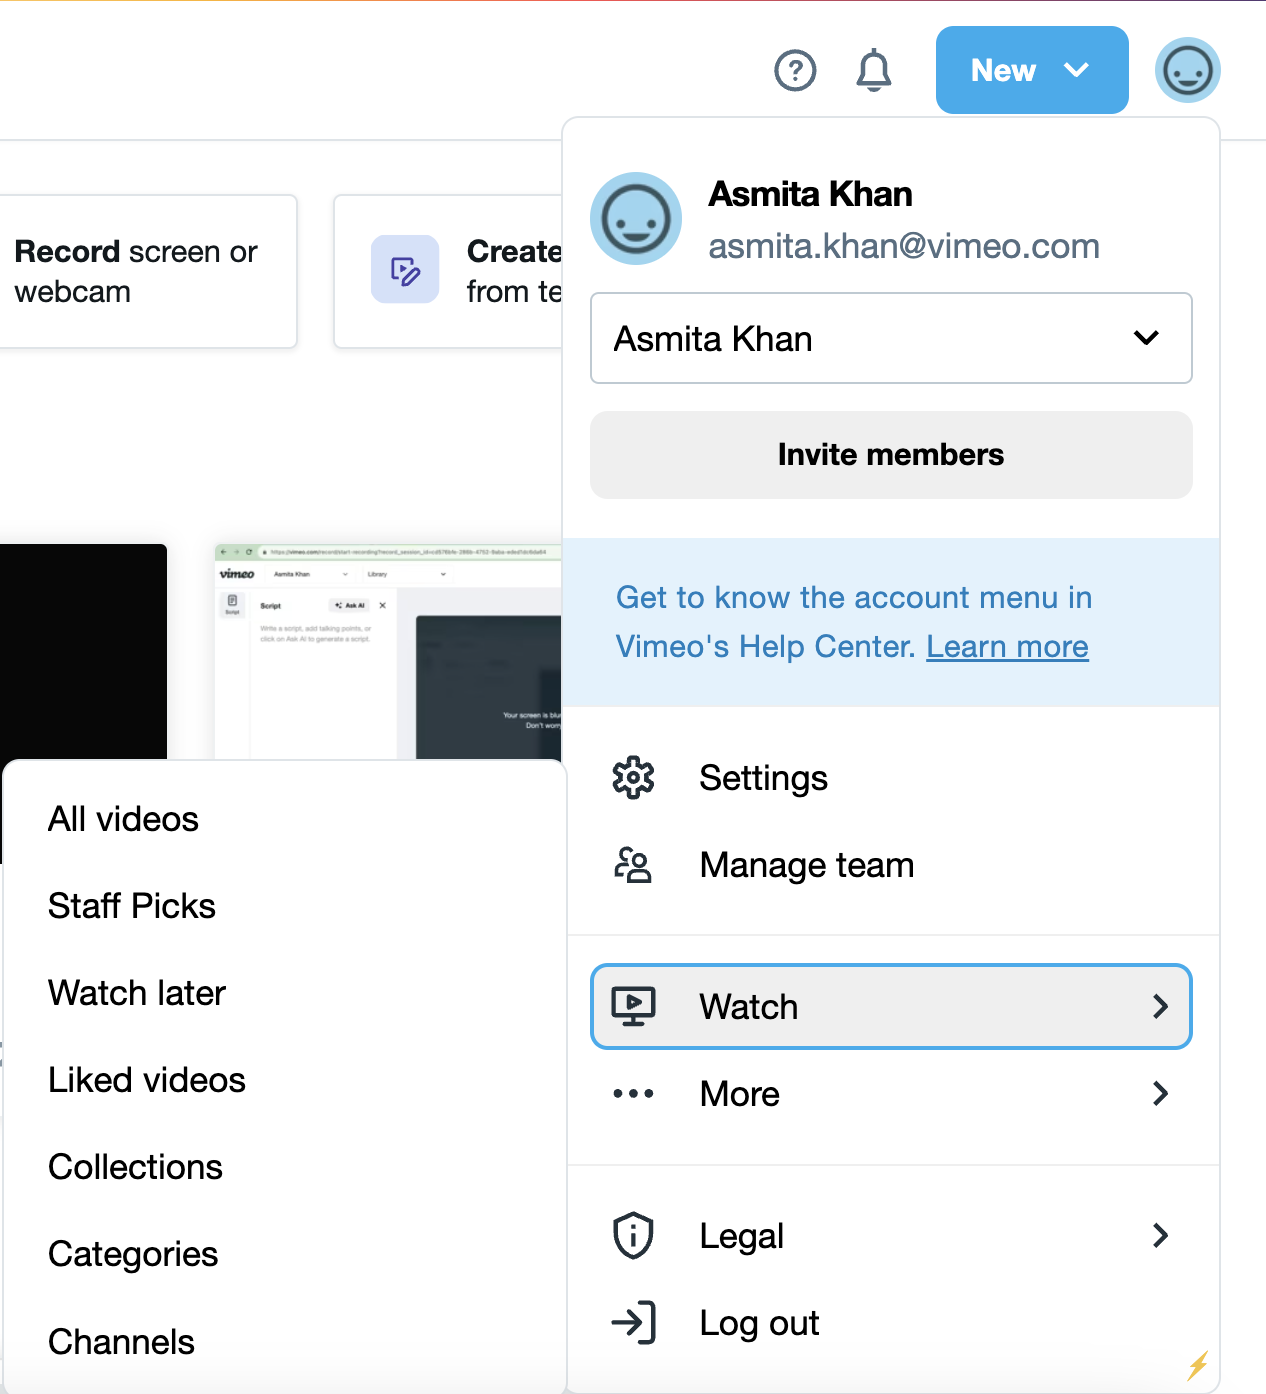Expand the Asmita Khan team selector dropdown
Image resolution: width=1266 pixels, height=1394 pixels.
pyautogui.click(x=891, y=338)
